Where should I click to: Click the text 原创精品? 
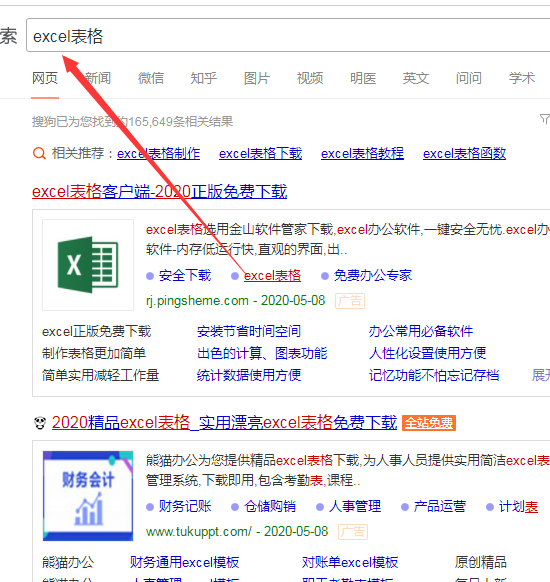click(481, 562)
